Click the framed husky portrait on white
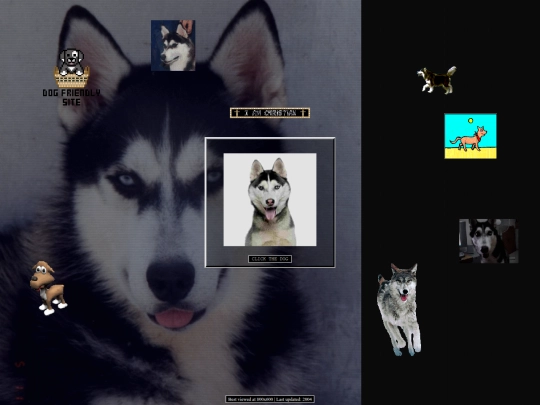 tap(270, 199)
